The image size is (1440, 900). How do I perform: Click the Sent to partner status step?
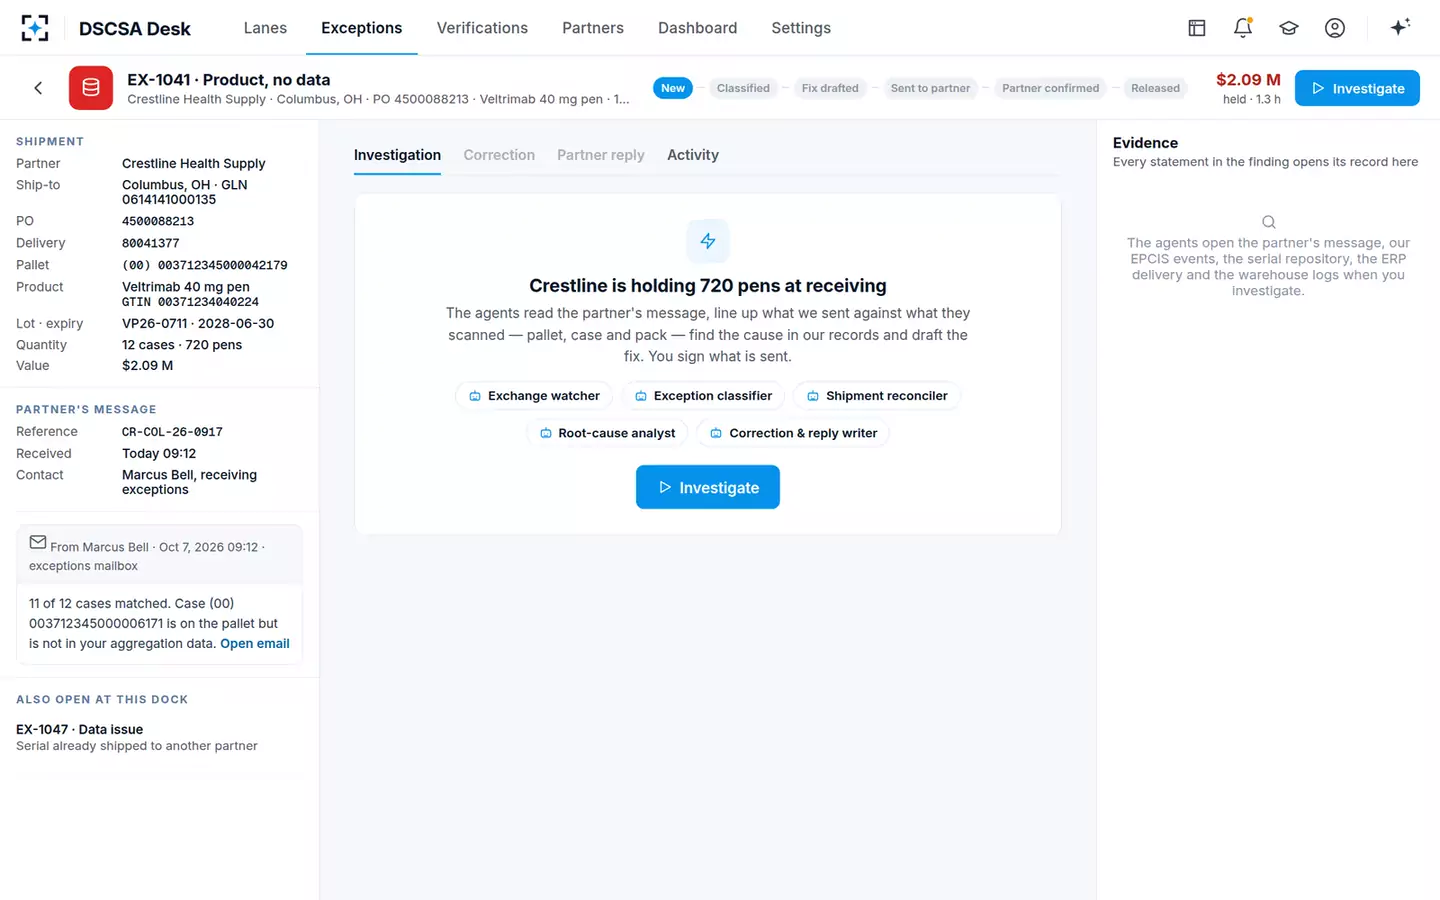click(x=930, y=88)
